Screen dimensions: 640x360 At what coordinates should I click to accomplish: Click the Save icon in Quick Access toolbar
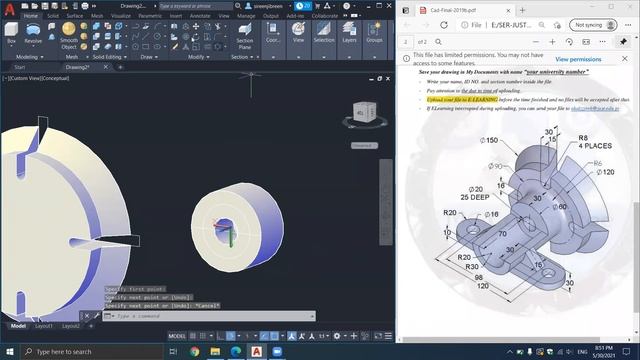point(45,6)
